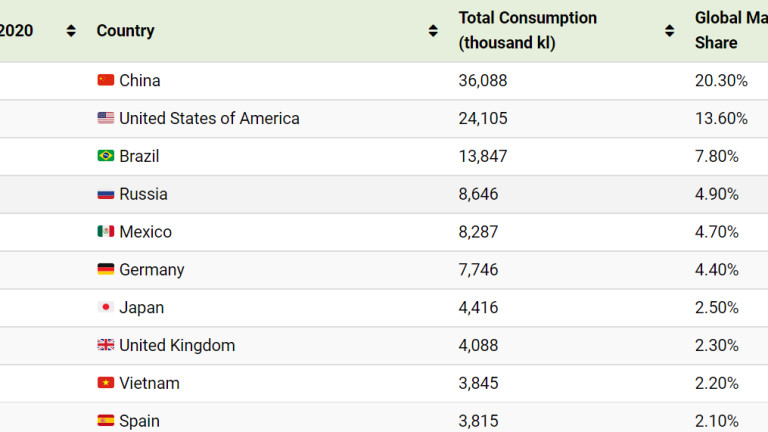Open the United States of America entry
The height and width of the screenshot is (432, 768).
coord(209,118)
